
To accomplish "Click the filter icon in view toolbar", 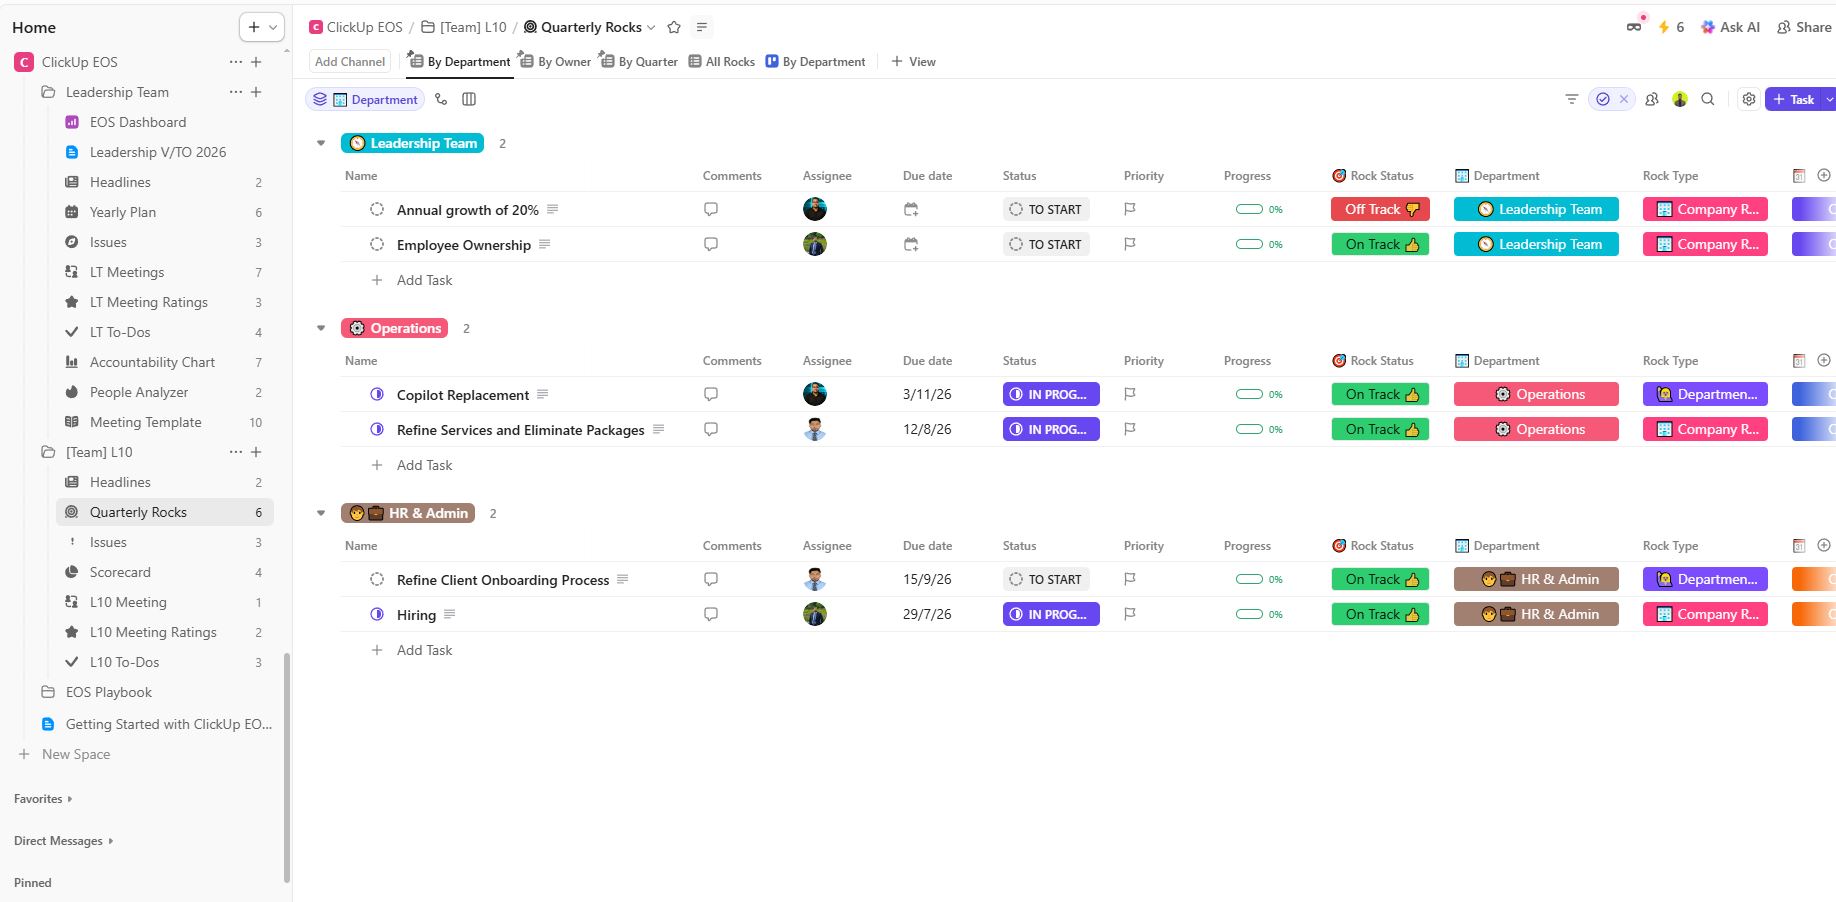I will coord(1571,99).
